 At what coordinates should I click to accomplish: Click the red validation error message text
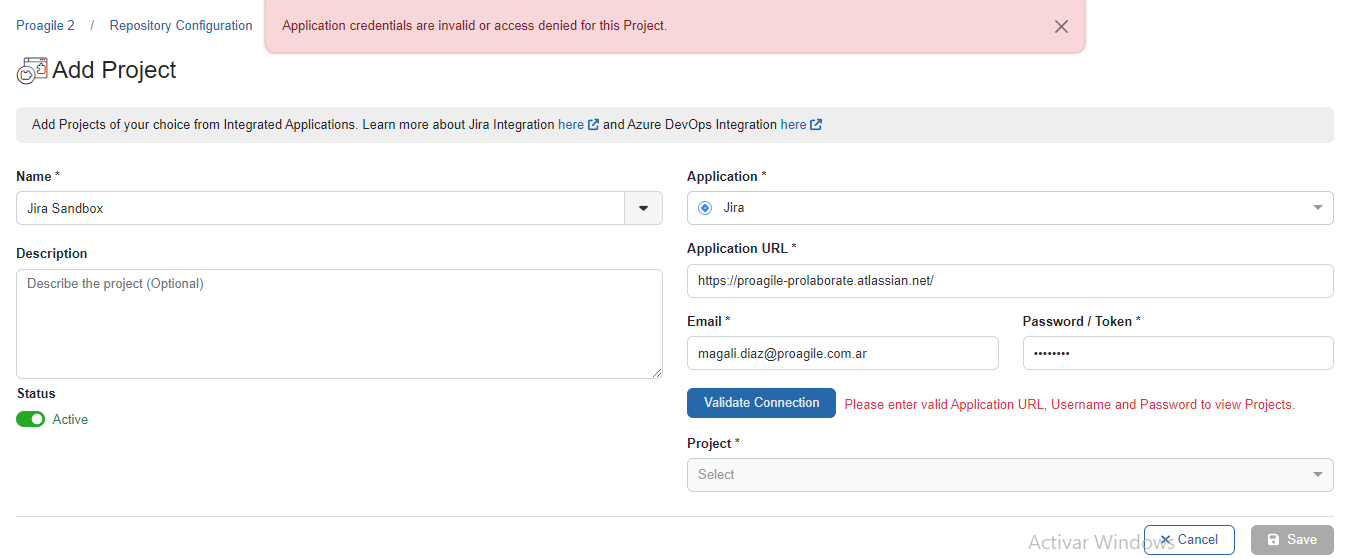pyautogui.click(x=1070, y=405)
